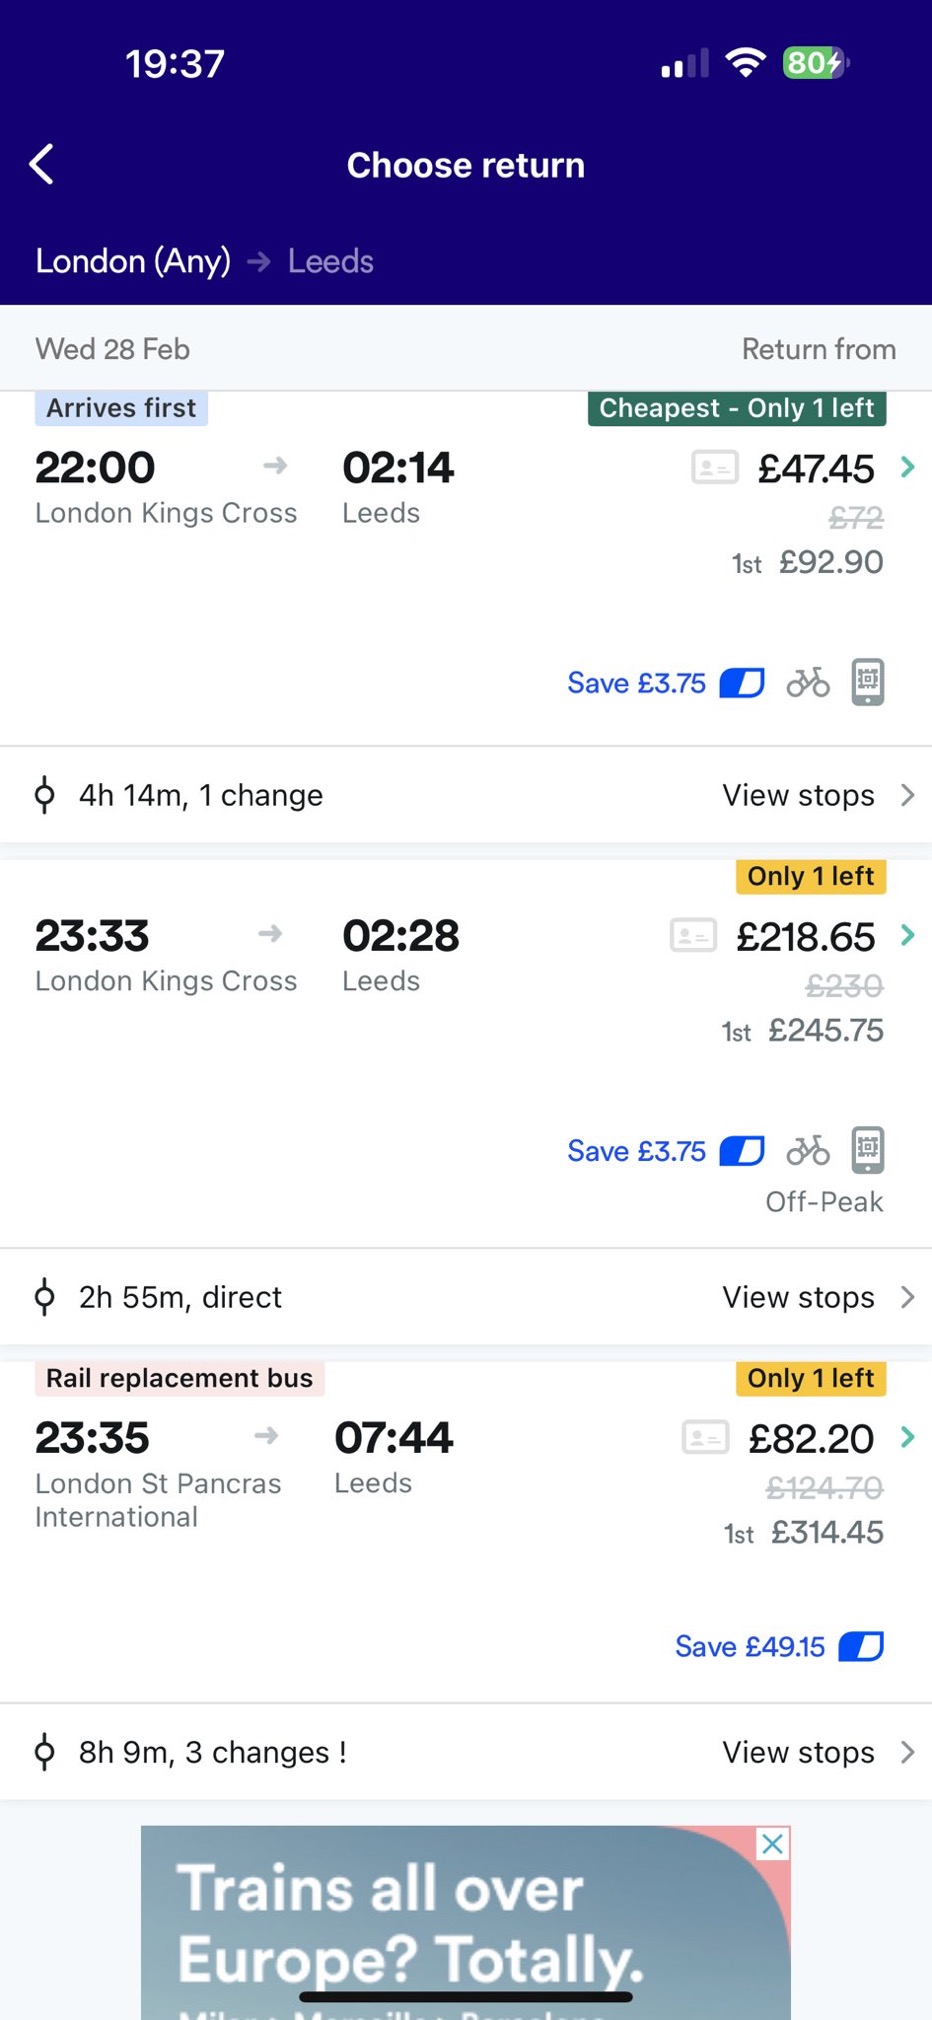932x2020 pixels.
Task: Select the £47.45 standard fare
Action: pyautogui.click(x=816, y=468)
